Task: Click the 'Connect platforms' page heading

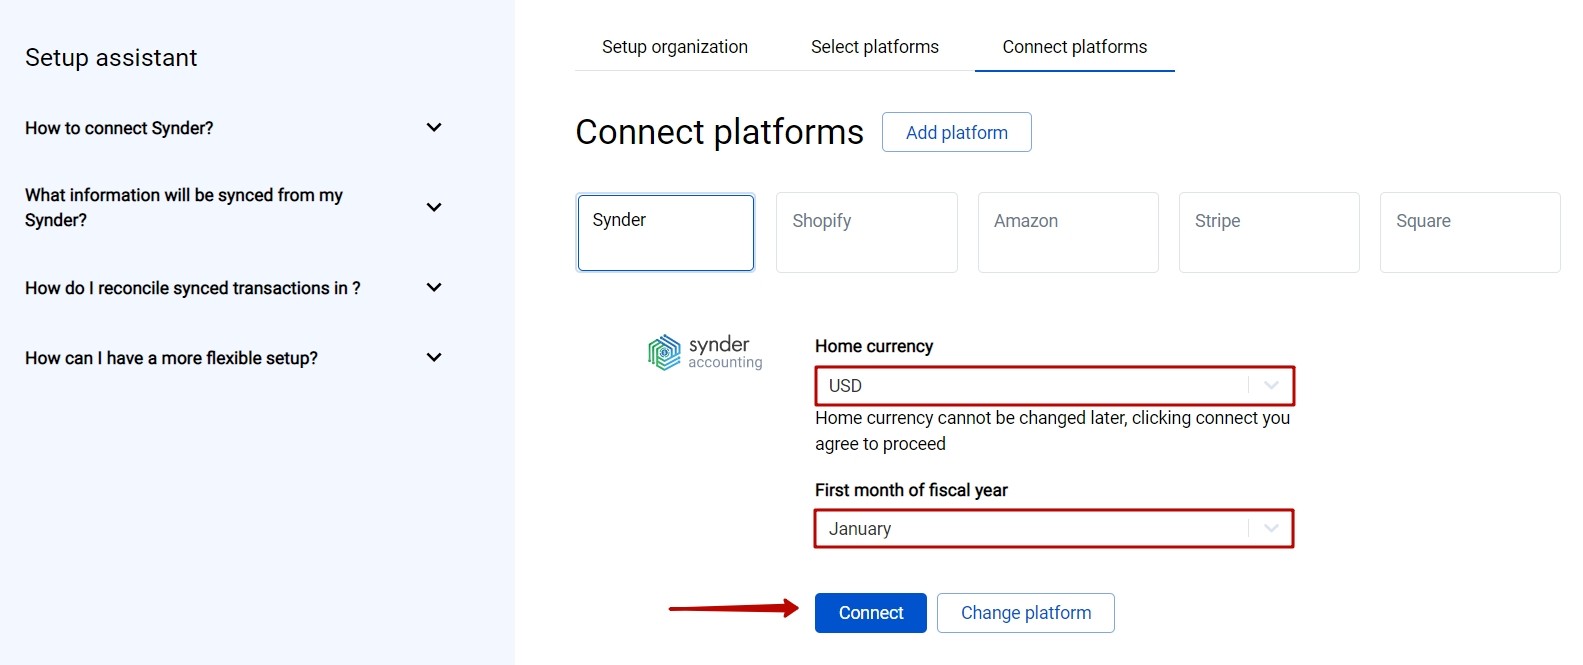Action: (720, 132)
